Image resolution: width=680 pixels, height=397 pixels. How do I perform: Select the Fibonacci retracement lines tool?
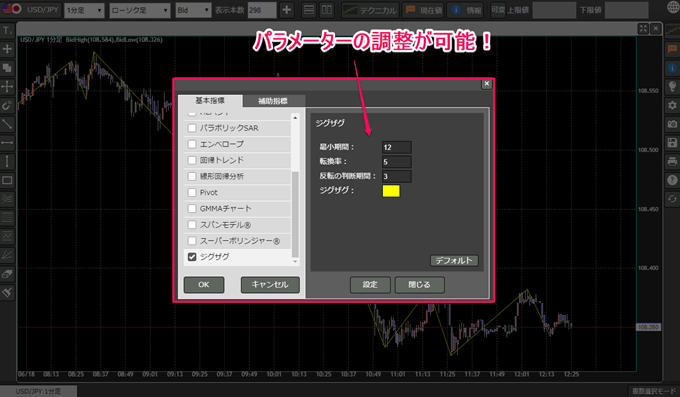click(x=7, y=217)
